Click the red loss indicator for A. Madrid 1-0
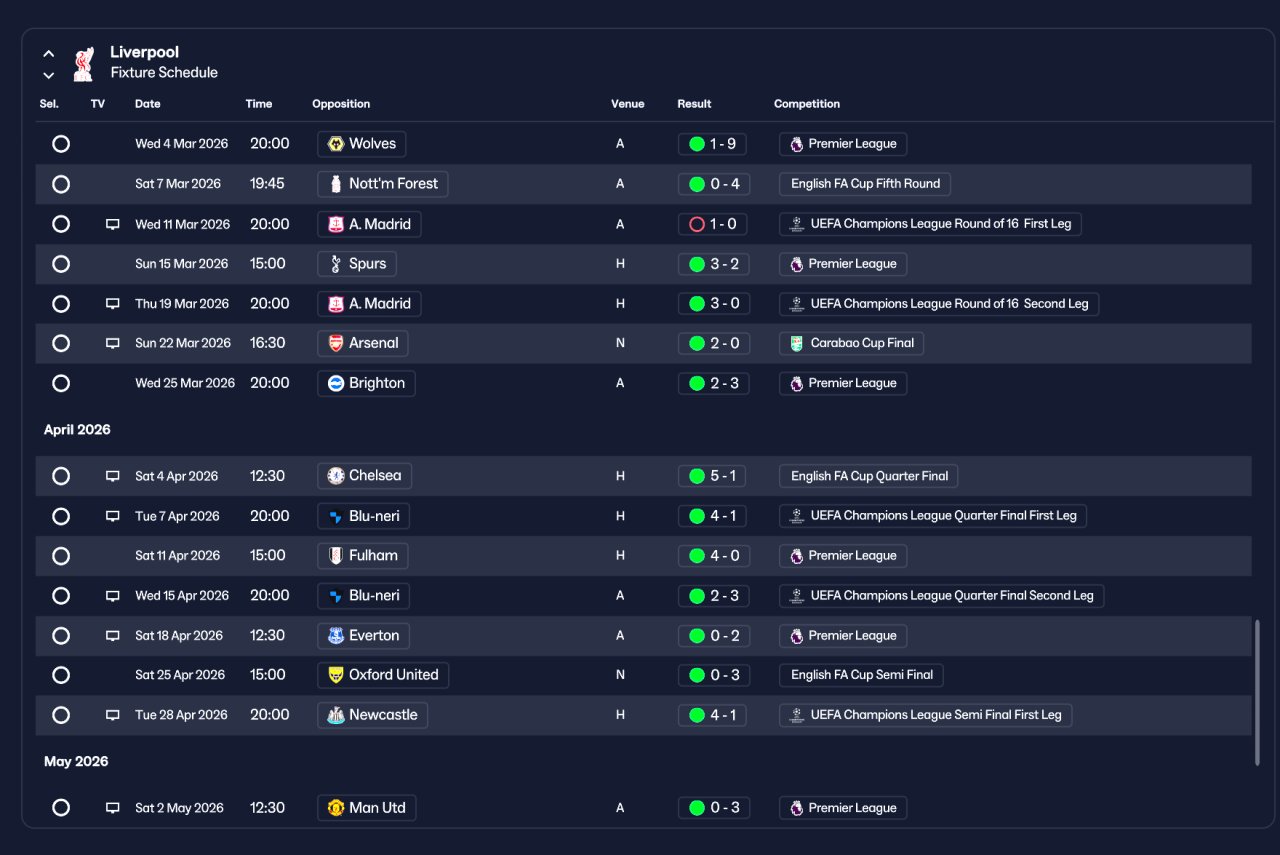 coord(697,224)
